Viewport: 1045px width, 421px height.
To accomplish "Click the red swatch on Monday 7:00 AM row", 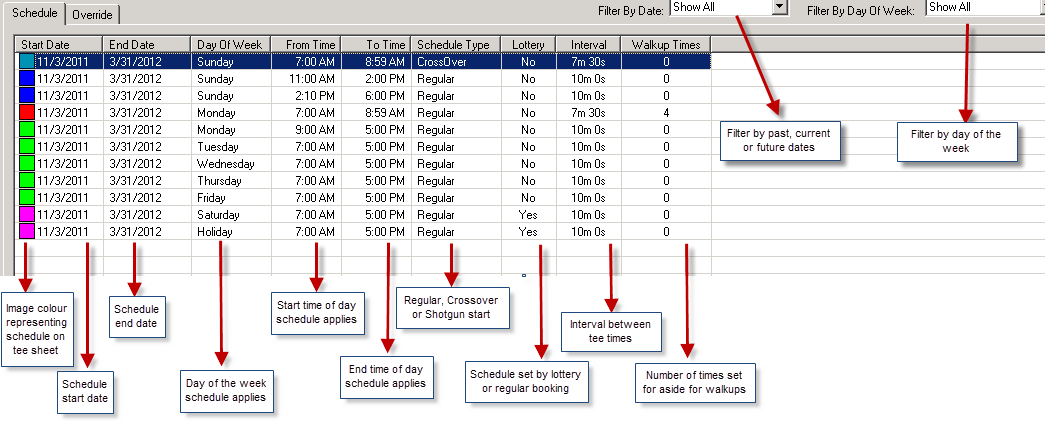I will (26, 112).
